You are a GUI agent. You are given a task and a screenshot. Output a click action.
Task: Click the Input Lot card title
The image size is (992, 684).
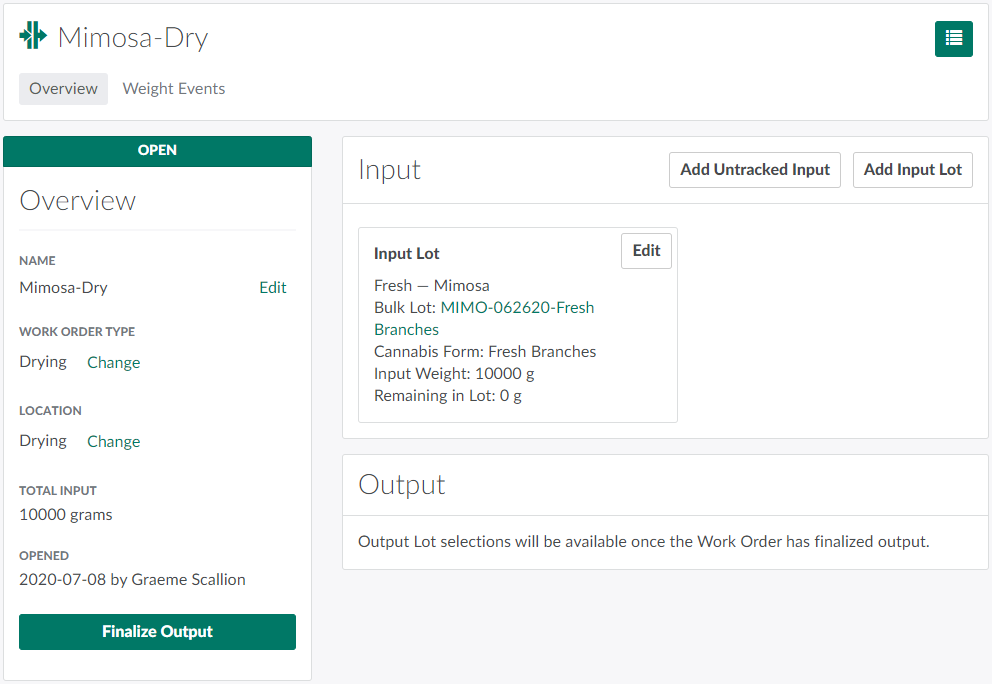click(x=406, y=254)
